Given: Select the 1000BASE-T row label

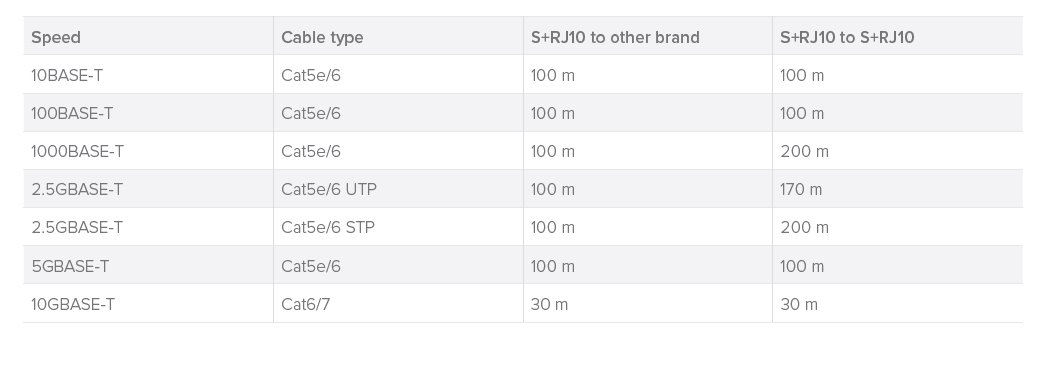Looking at the screenshot, I should tap(77, 152).
